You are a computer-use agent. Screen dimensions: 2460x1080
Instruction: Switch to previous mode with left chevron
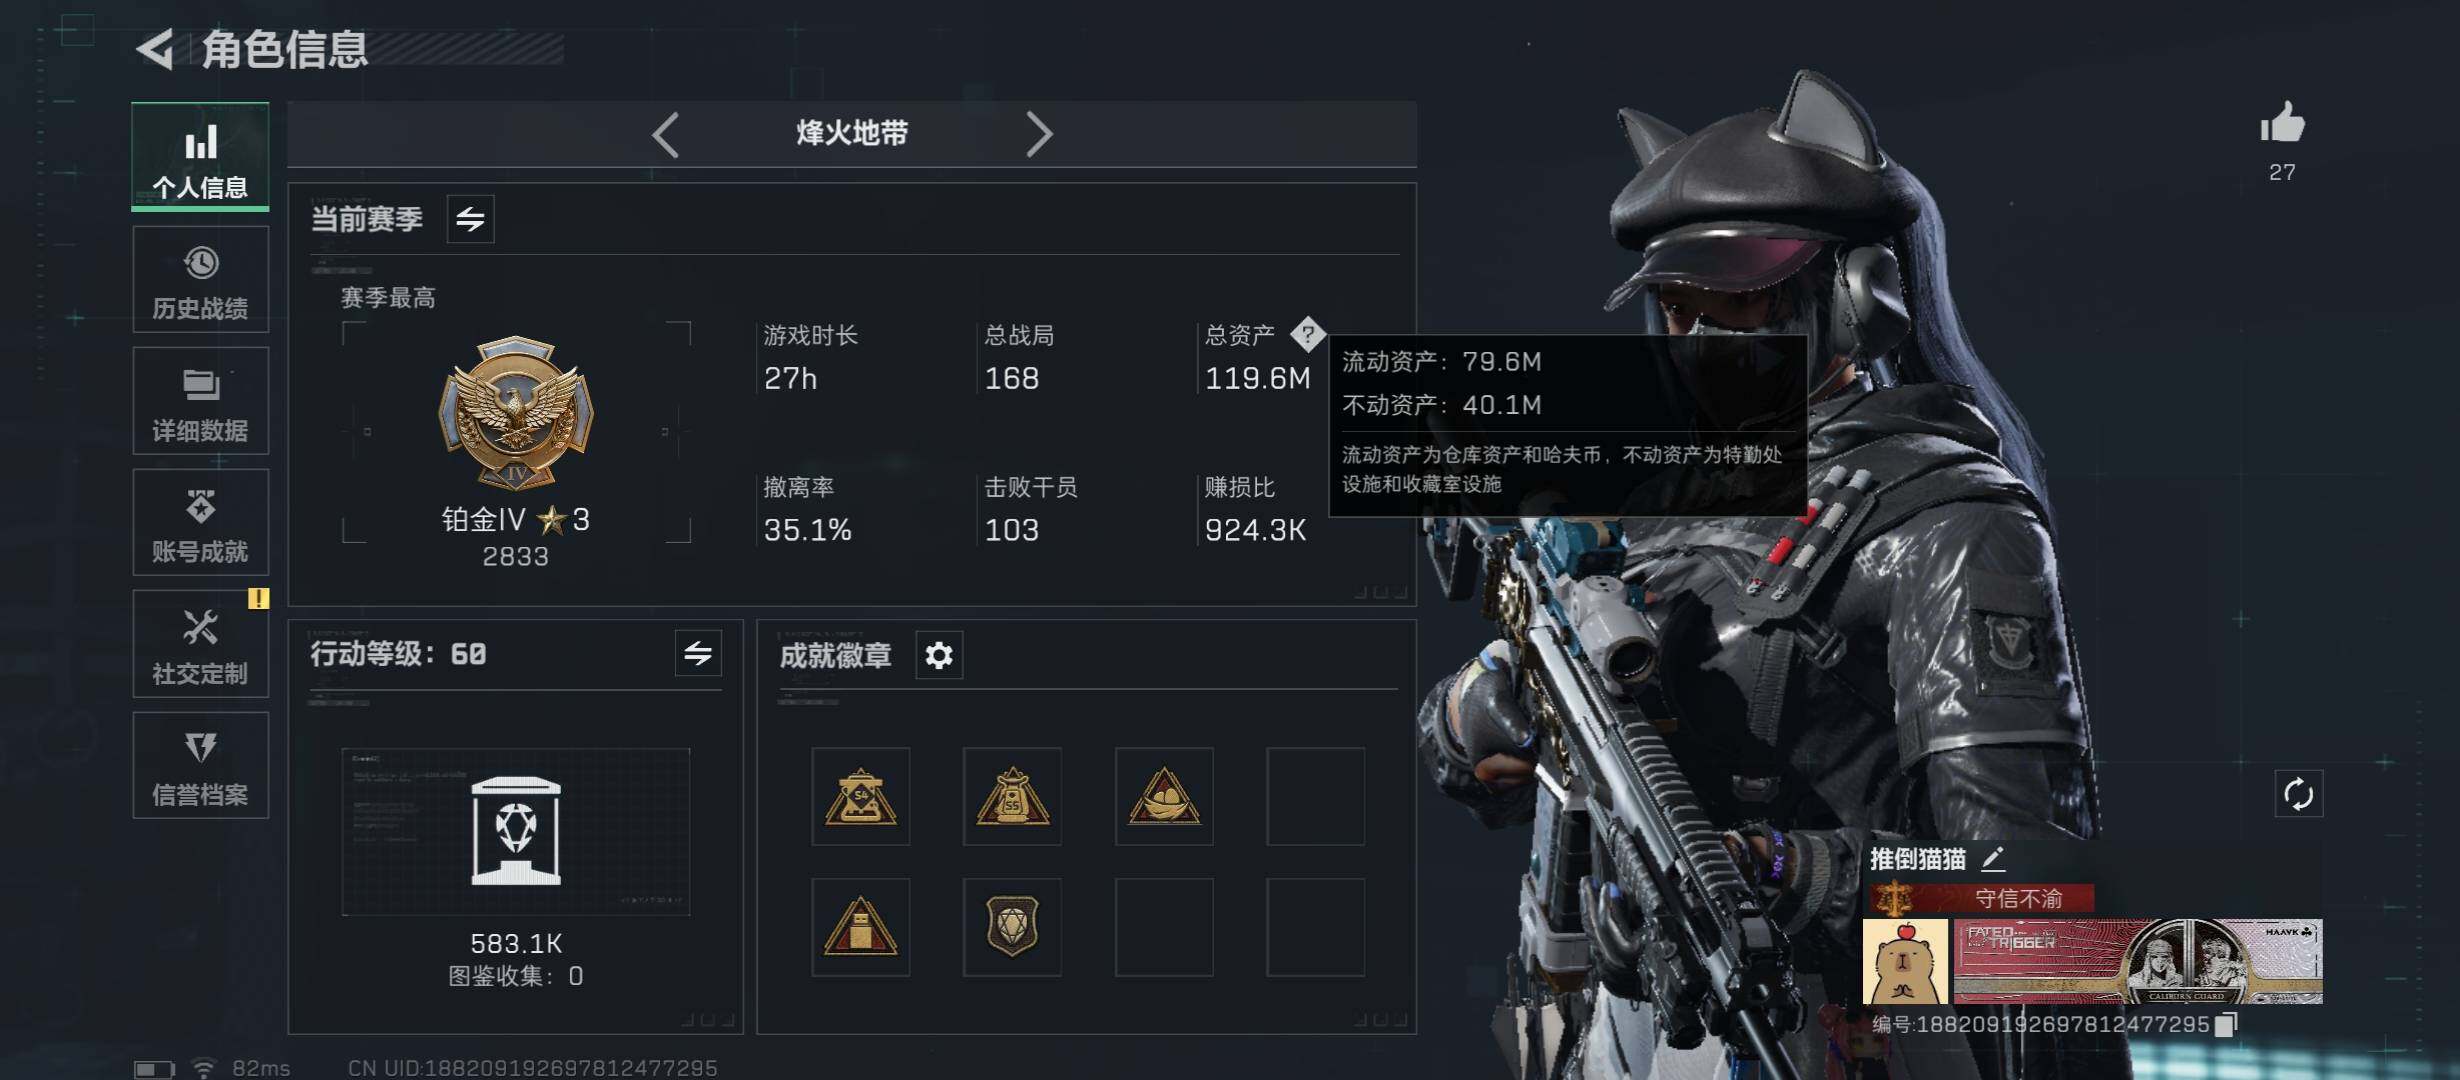[x=666, y=134]
